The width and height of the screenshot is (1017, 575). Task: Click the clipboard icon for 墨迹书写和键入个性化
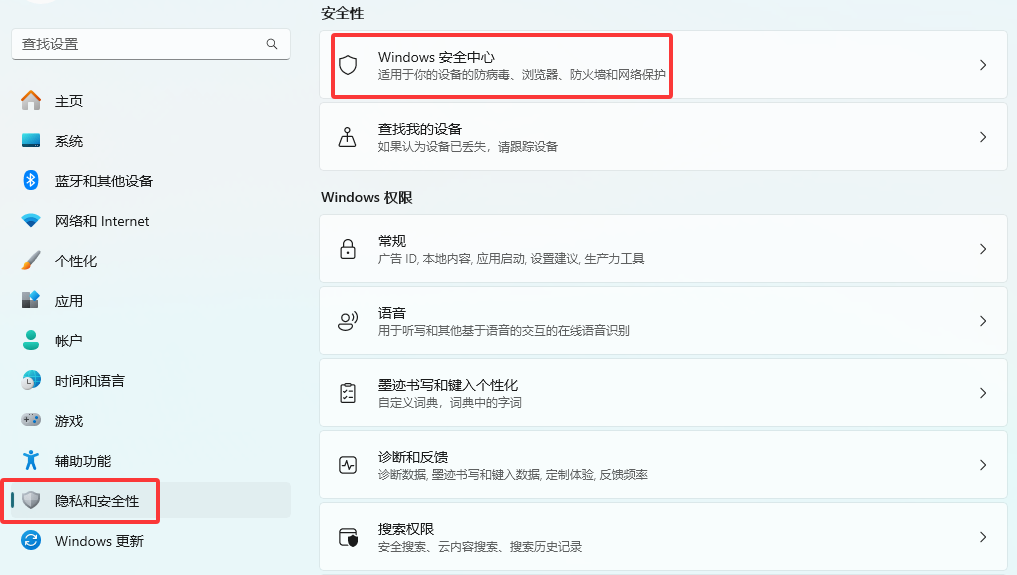[348, 393]
